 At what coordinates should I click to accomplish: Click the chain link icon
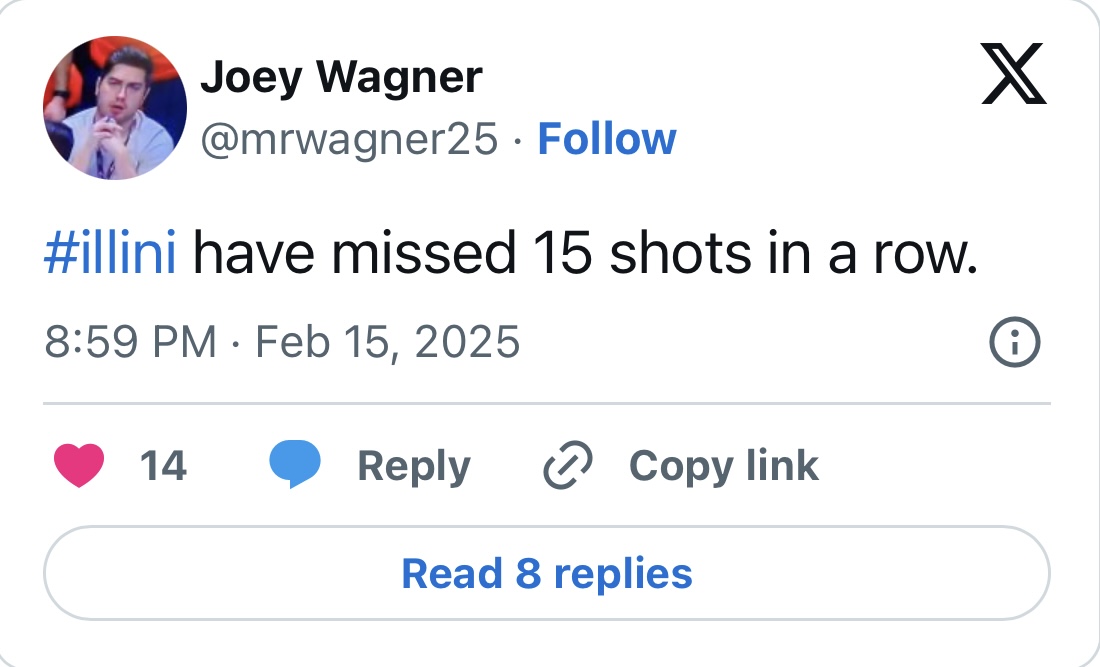[x=568, y=466]
